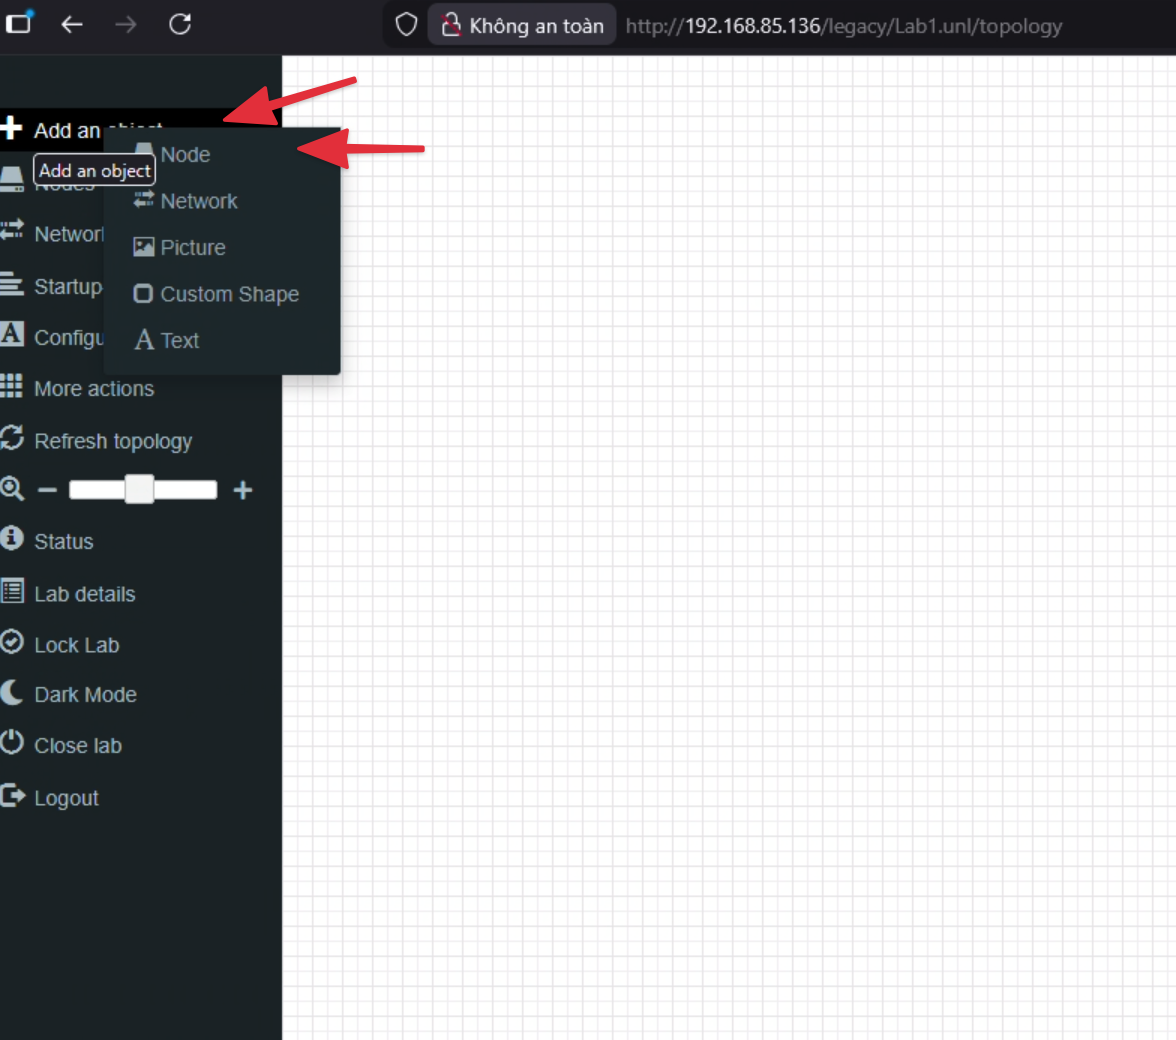The image size is (1176, 1040).
Task: Pick Custom Shape from the submenu
Action: [229, 294]
